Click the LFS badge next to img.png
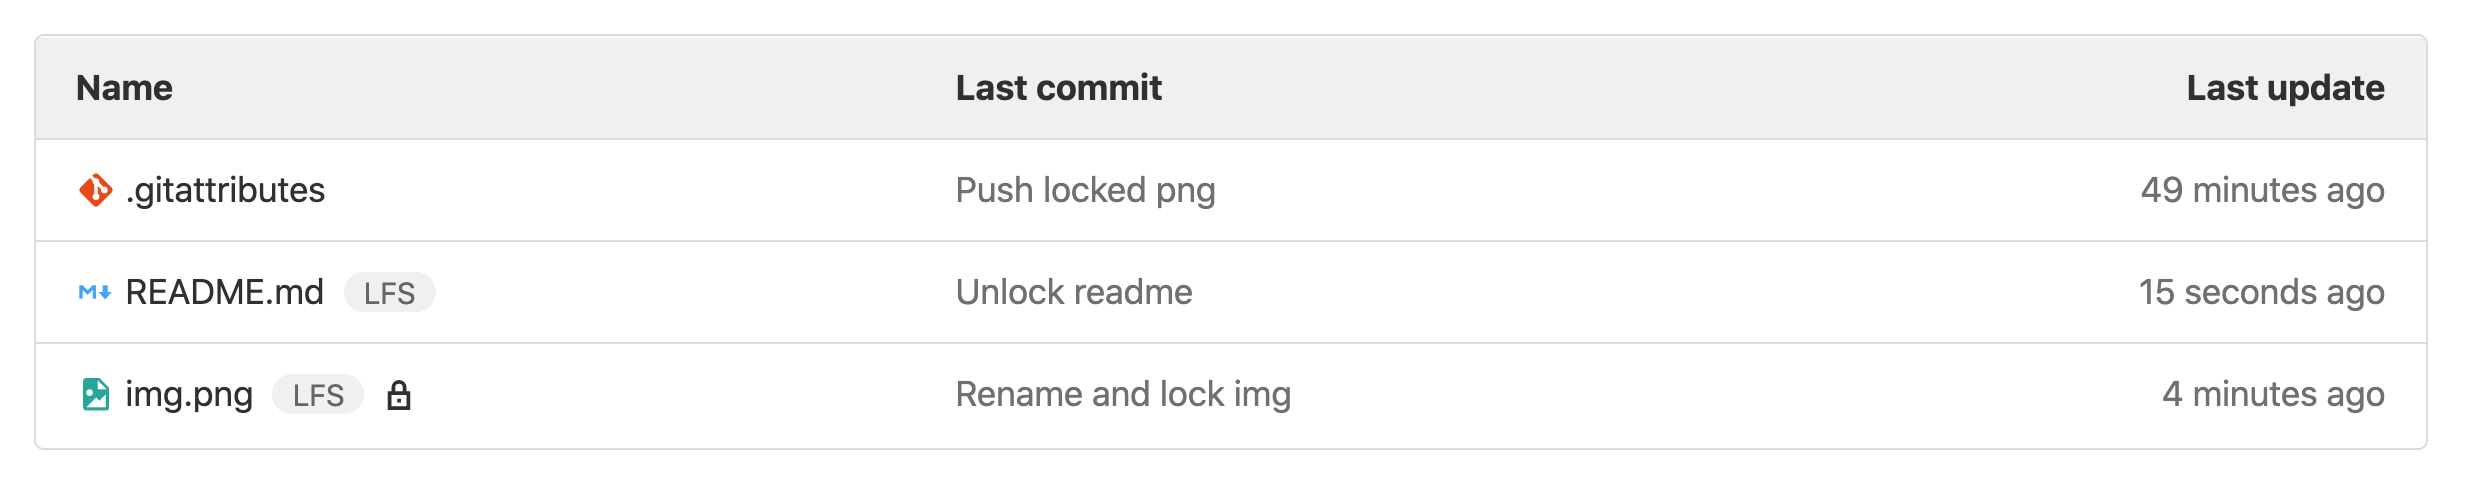The width and height of the screenshot is (2474, 480). point(318,395)
